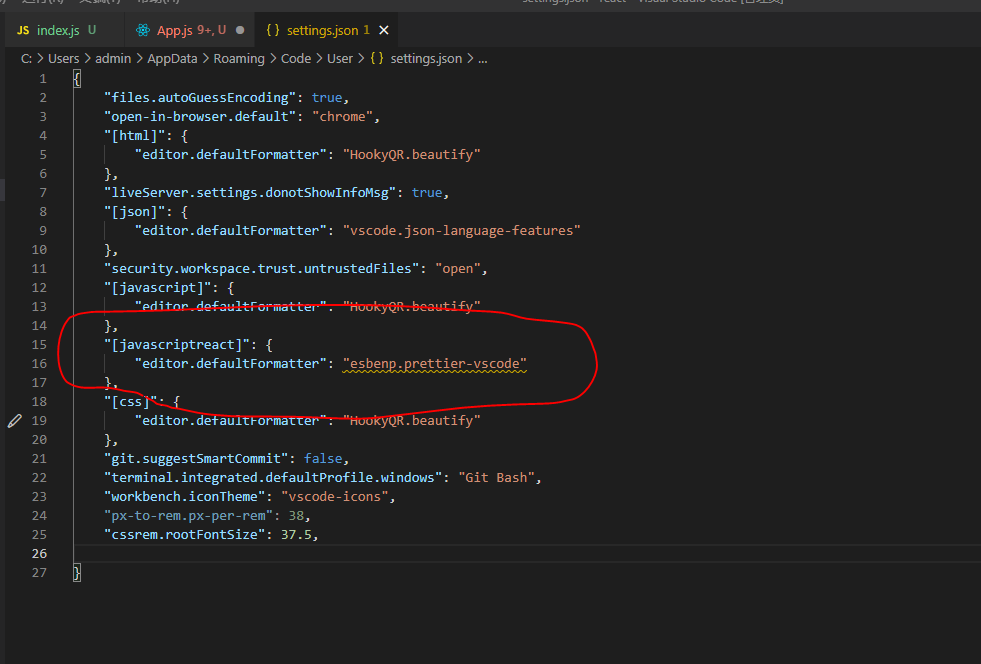Open the settings.json breadcrumb segment
The width and height of the screenshot is (981, 664).
(426, 58)
